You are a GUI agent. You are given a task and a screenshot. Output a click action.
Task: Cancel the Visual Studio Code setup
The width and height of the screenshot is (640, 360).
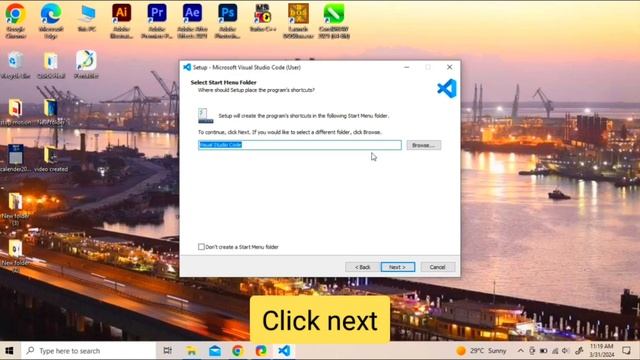tap(438, 267)
